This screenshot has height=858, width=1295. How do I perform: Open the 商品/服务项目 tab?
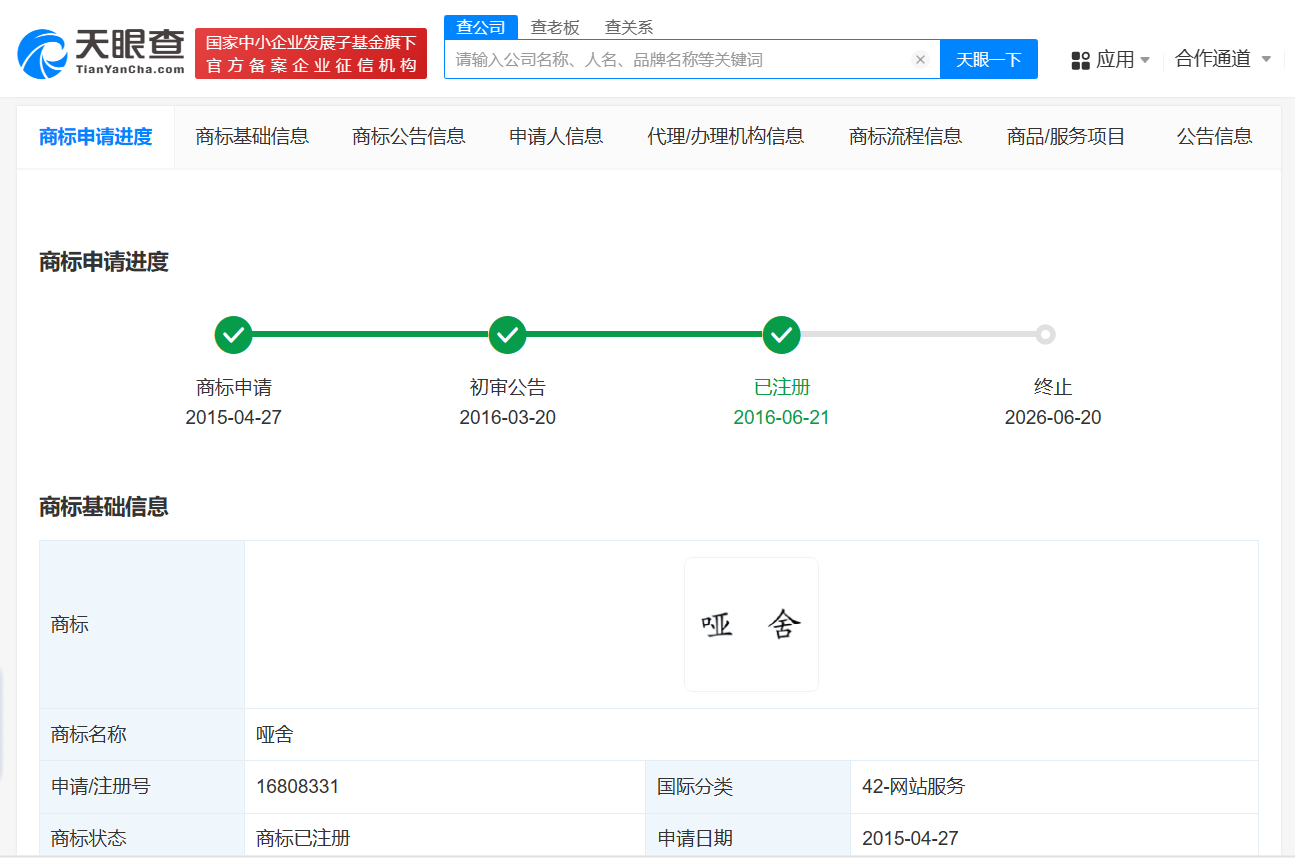(x=1066, y=137)
